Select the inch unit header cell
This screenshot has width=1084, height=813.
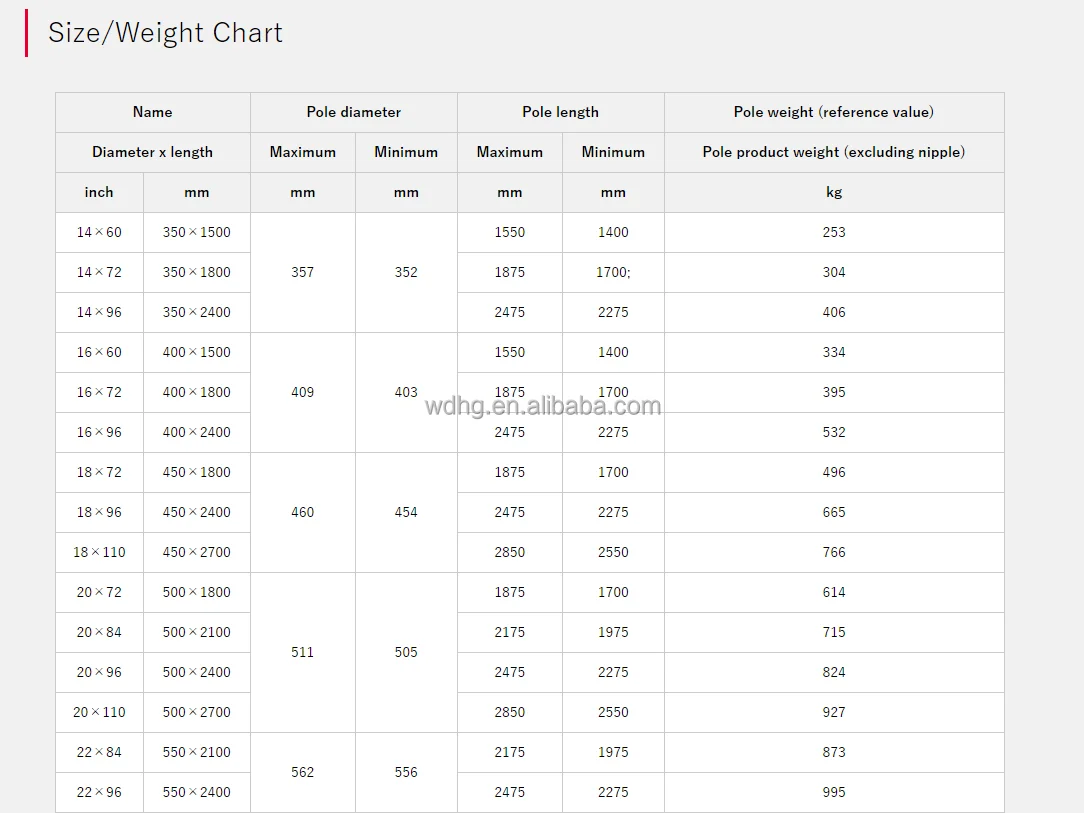[x=99, y=192]
